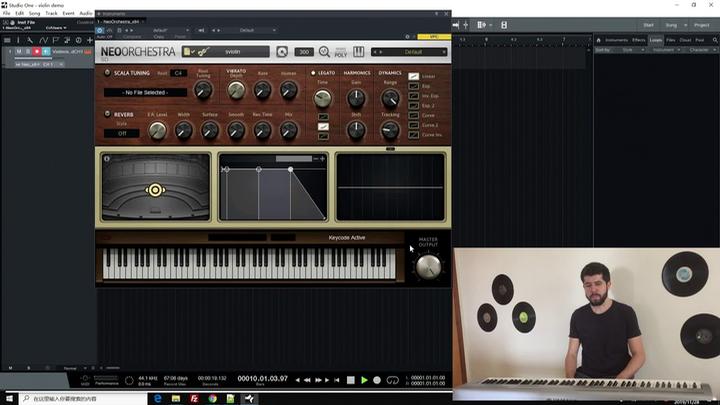Open the Loops browser tab
The width and height of the screenshot is (720, 405).
point(656,40)
